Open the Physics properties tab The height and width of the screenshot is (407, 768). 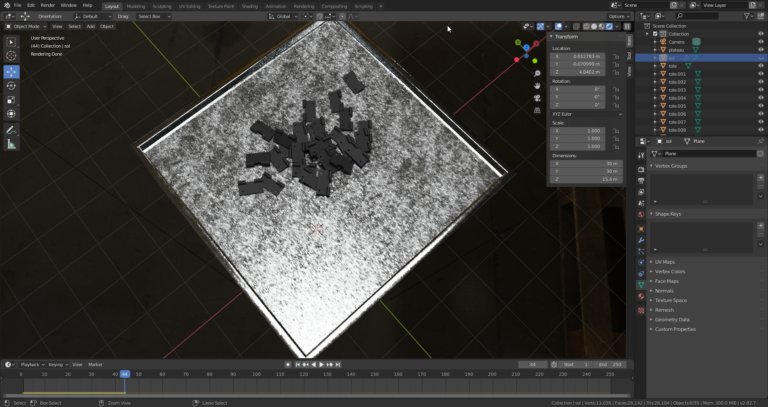(x=641, y=263)
